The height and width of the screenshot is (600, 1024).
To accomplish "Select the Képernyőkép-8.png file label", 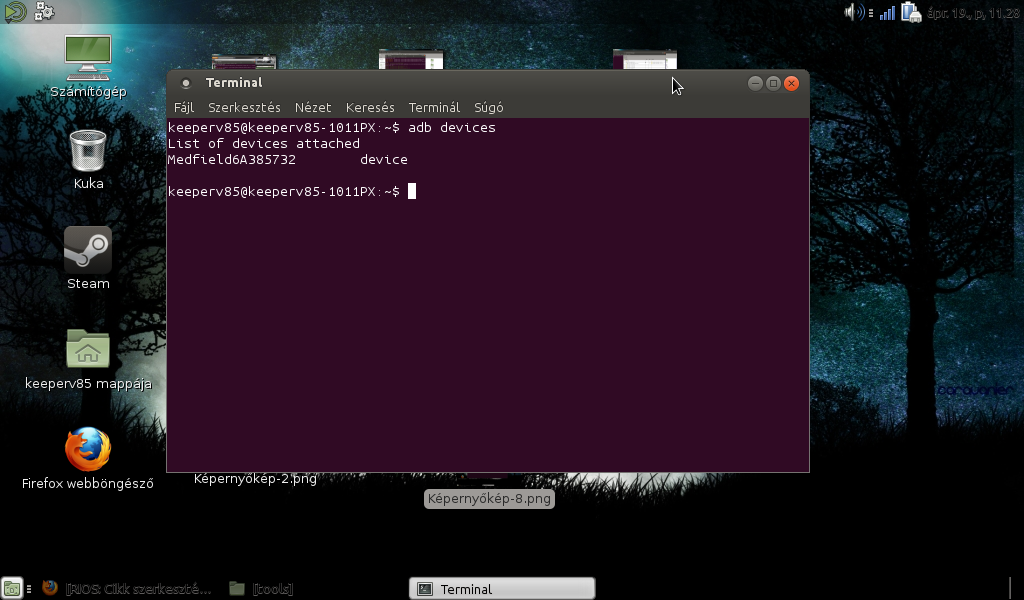I will (x=489, y=499).
